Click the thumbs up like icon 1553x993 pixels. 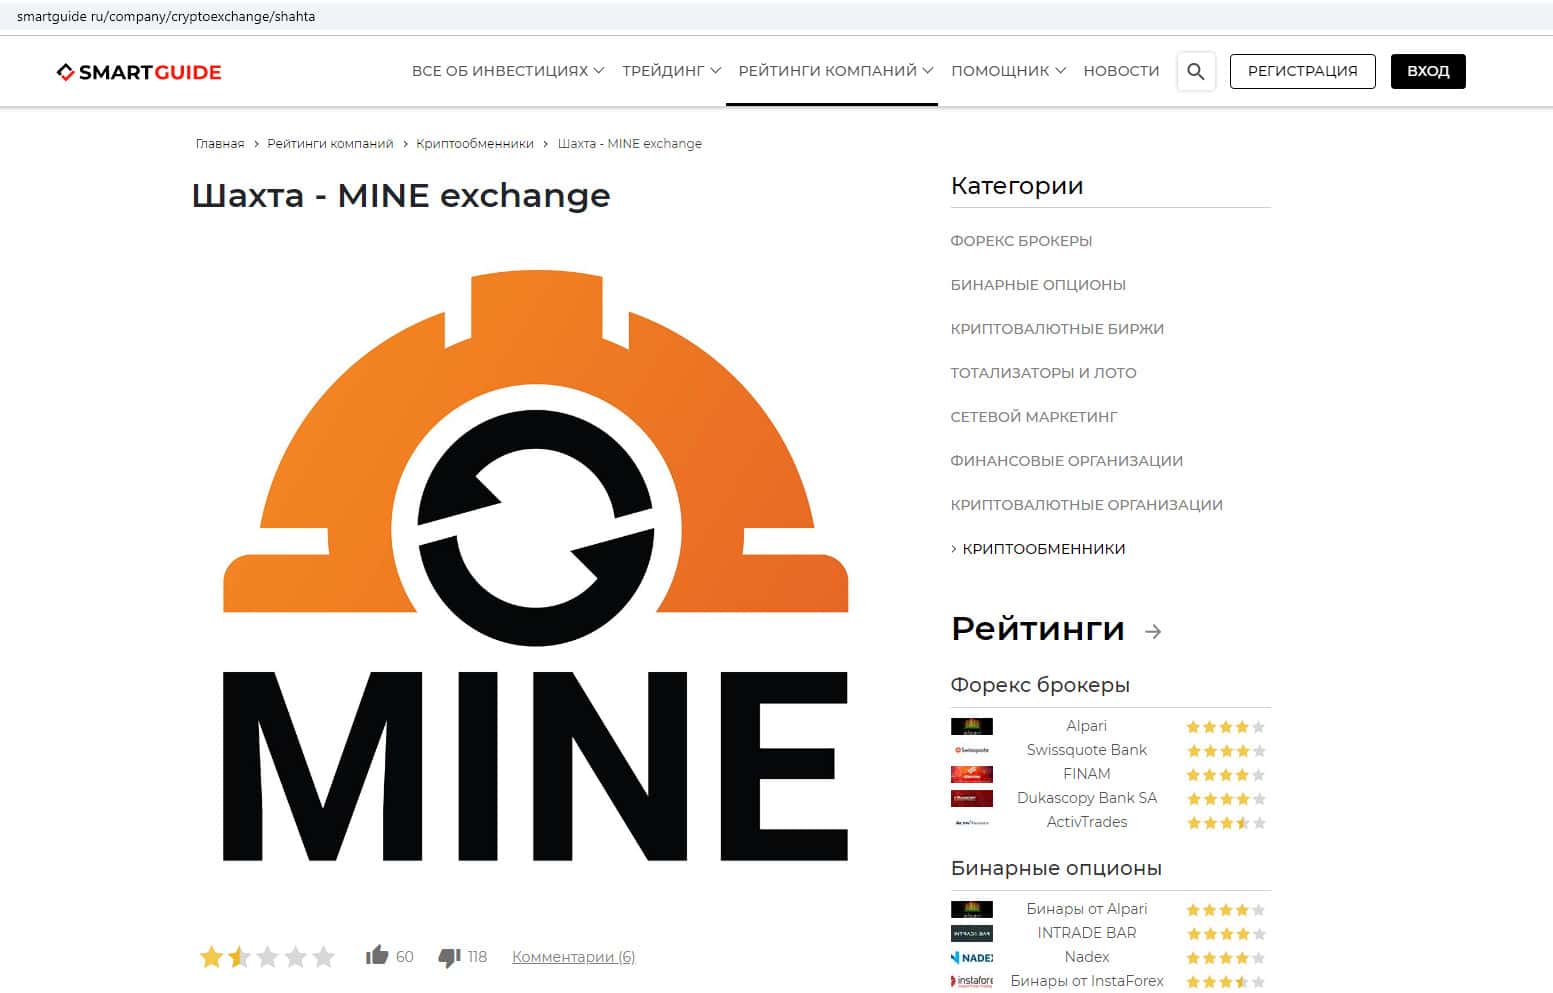[x=377, y=955]
